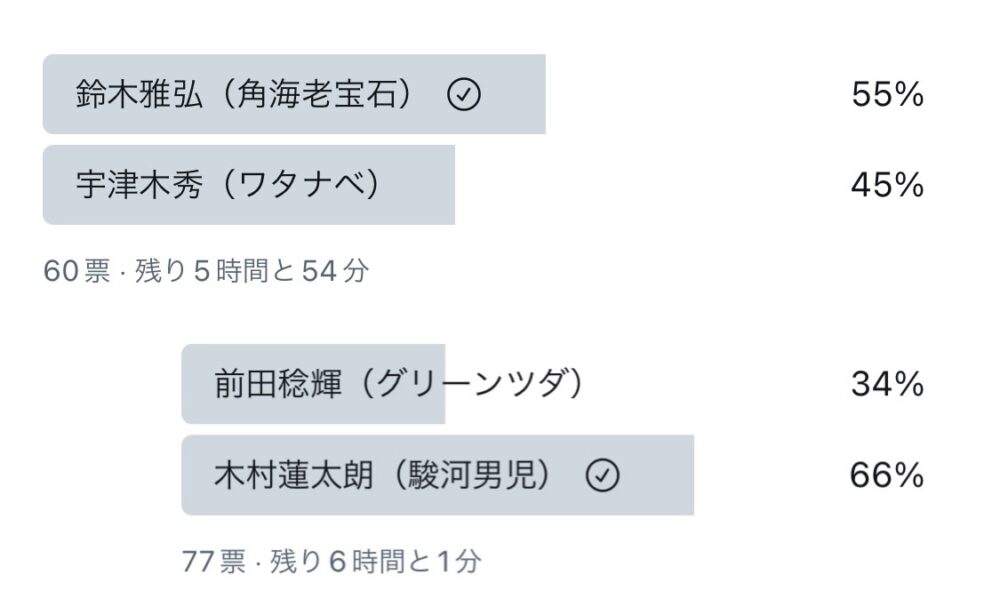Click the 66% result percentage
This screenshot has width=1000, height=591.
coord(887,476)
